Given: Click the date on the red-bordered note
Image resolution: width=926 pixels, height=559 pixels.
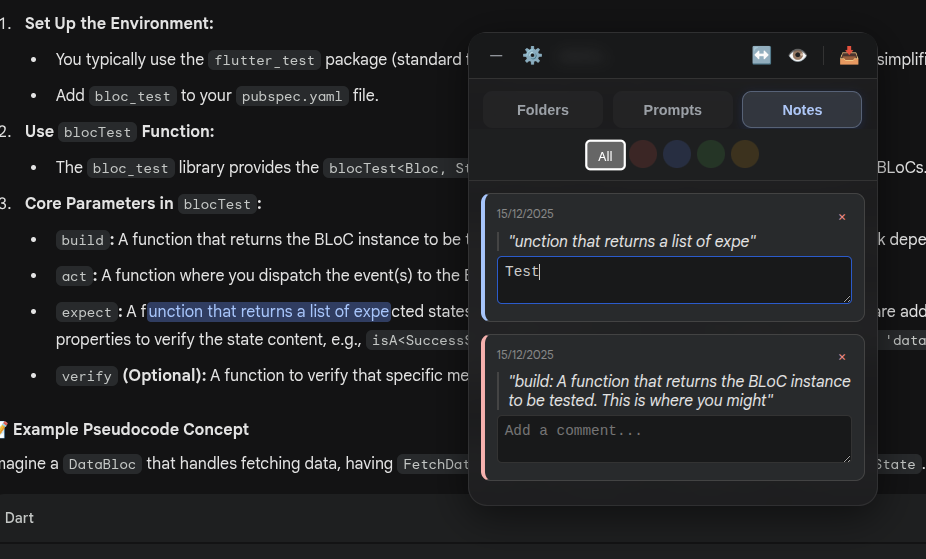Looking at the screenshot, I should click(525, 355).
